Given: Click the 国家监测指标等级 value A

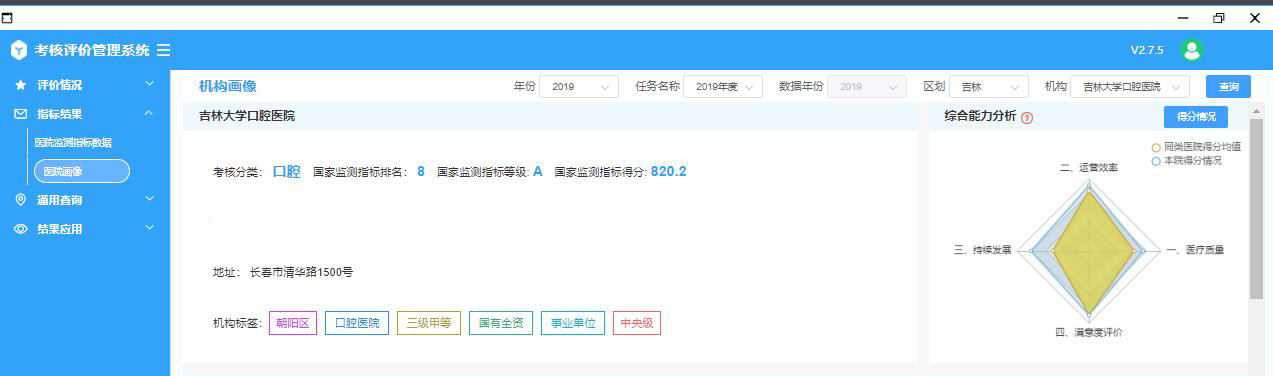Looking at the screenshot, I should (x=538, y=172).
